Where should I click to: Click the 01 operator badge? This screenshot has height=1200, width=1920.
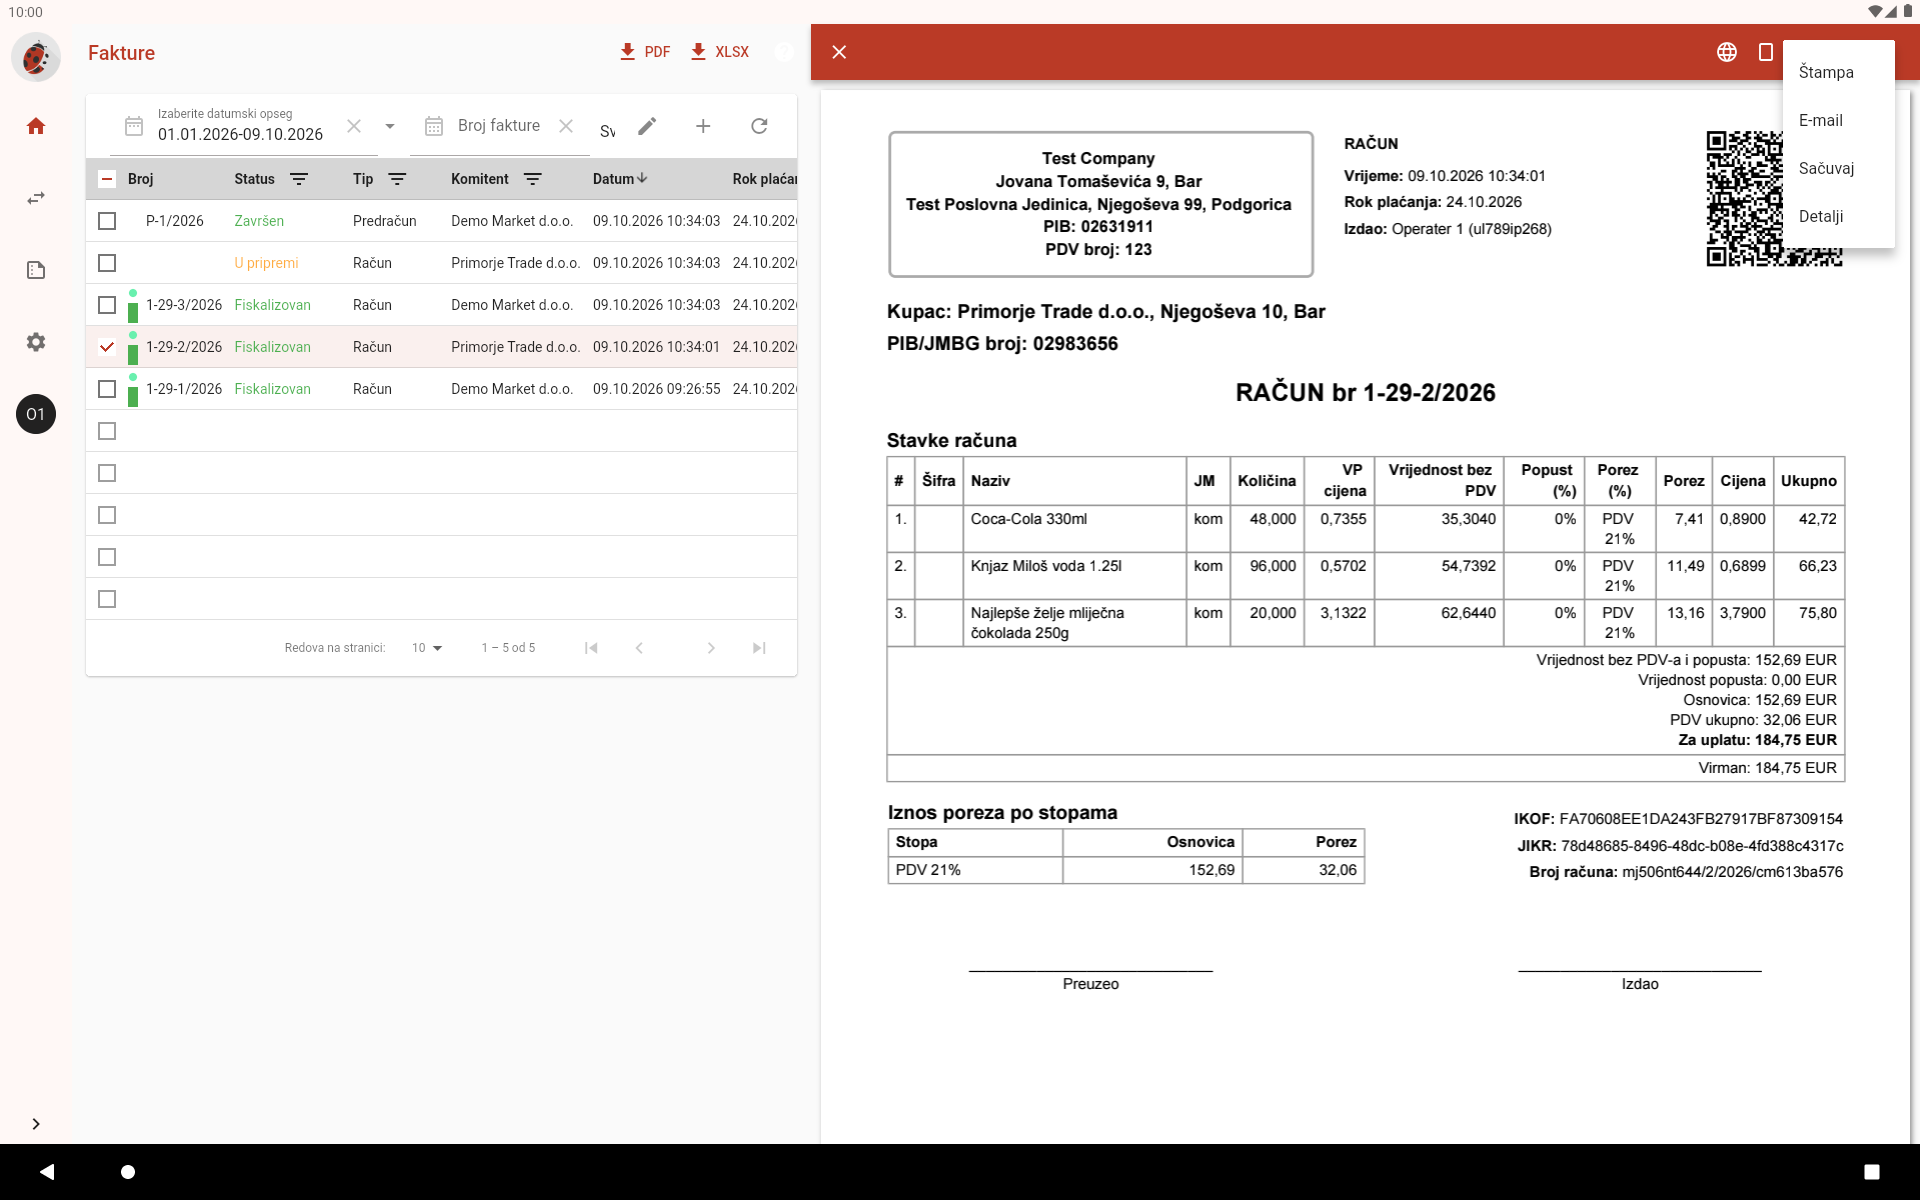[36, 414]
